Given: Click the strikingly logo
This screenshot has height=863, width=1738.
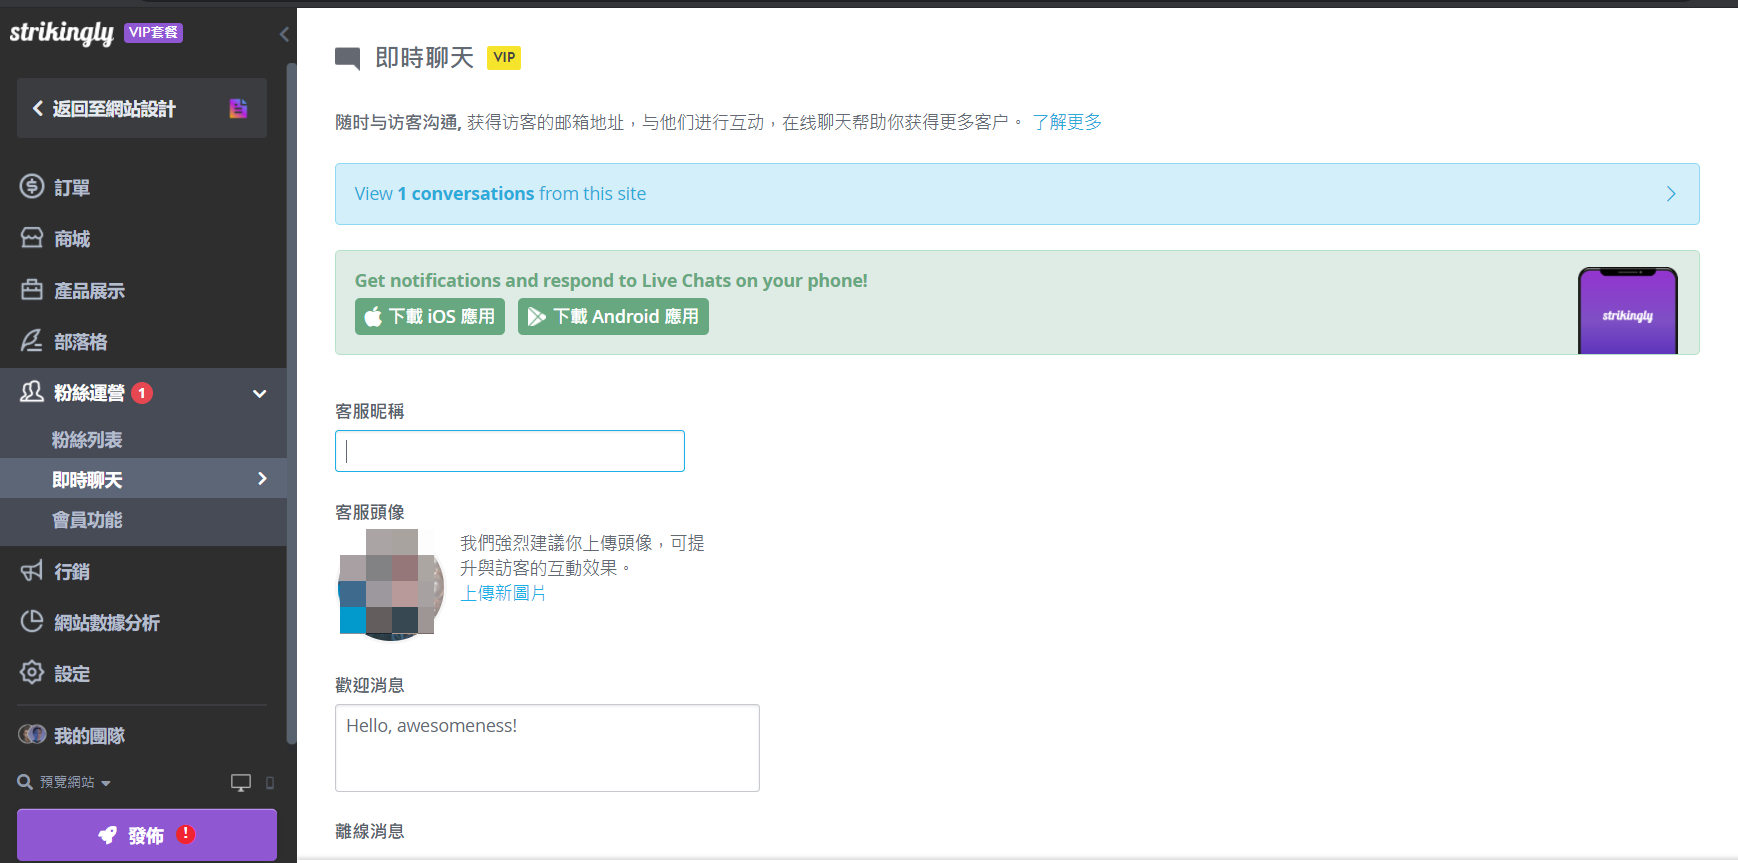Looking at the screenshot, I should 61,33.
